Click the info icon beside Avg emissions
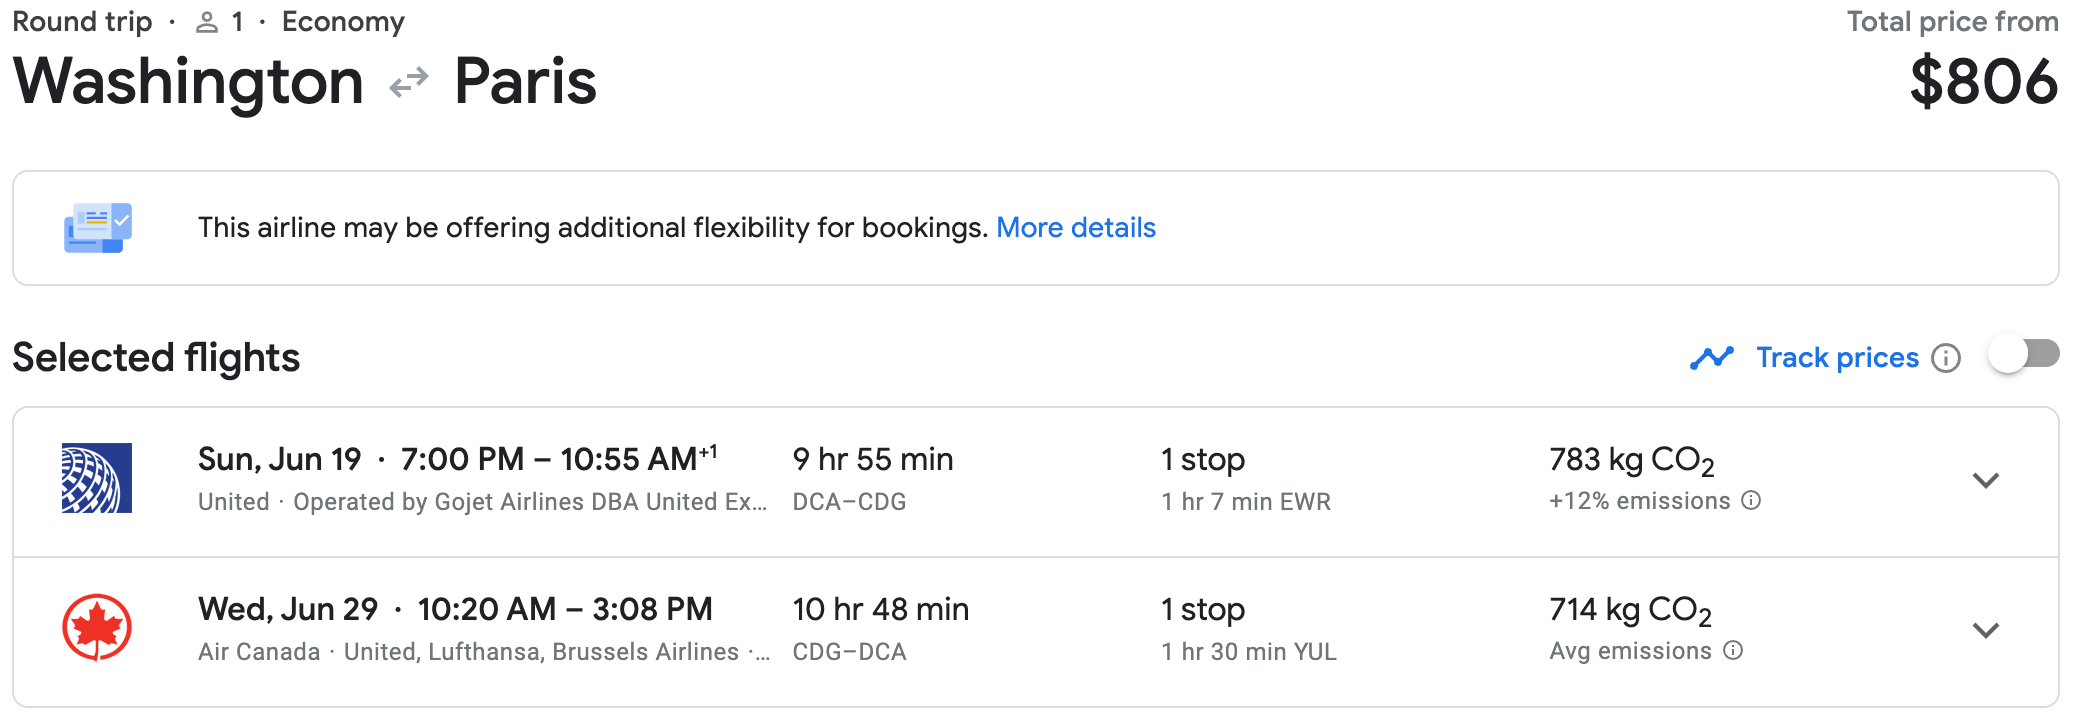The height and width of the screenshot is (714, 2074). click(1735, 650)
